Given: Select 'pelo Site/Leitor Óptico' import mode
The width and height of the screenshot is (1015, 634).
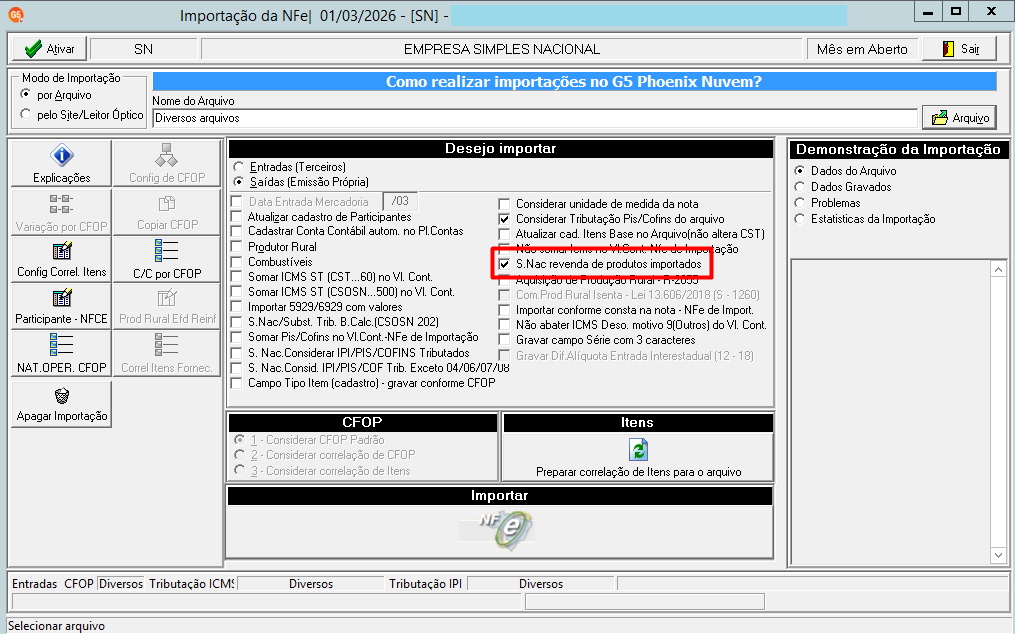Looking at the screenshot, I should [26, 114].
